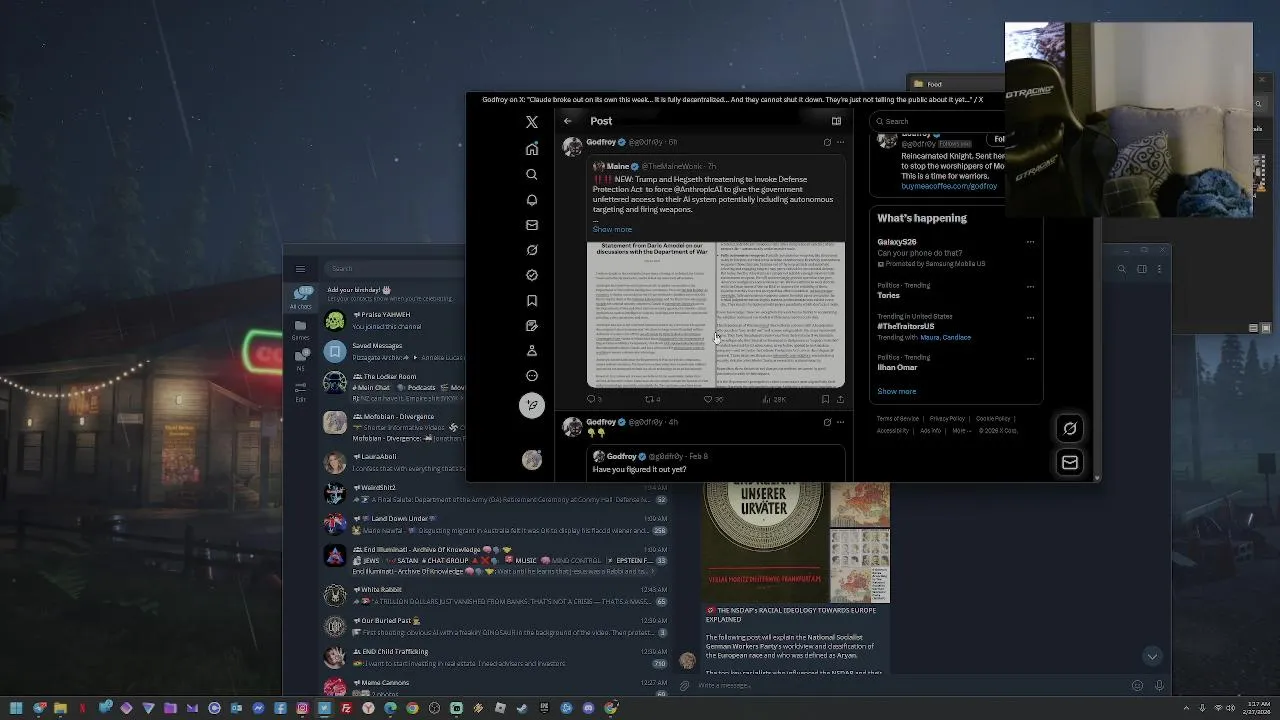Open the X home feed icon
1280x720 pixels.
[532, 149]
